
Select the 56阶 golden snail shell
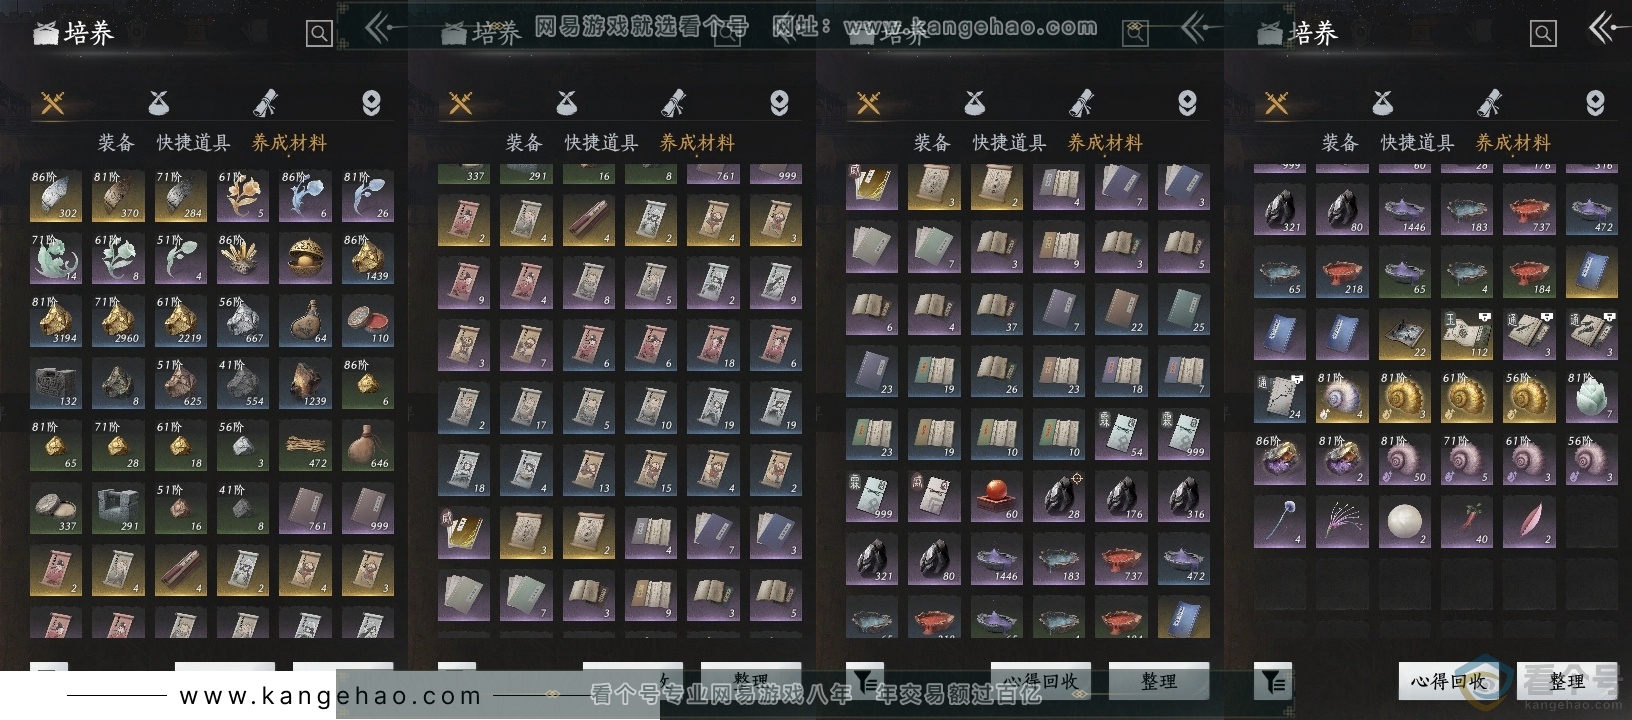pyautogui.click(x=1529, y=397)
